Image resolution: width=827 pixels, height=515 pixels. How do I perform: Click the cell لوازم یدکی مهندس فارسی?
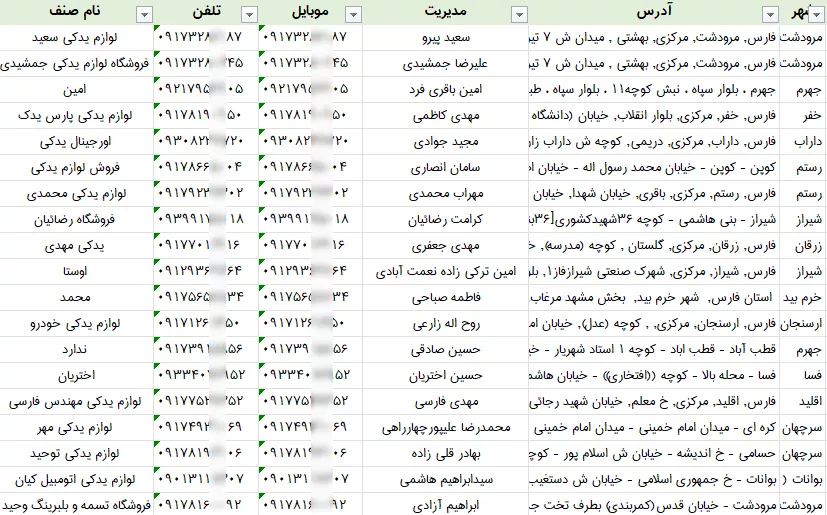(x=76, y=401)
